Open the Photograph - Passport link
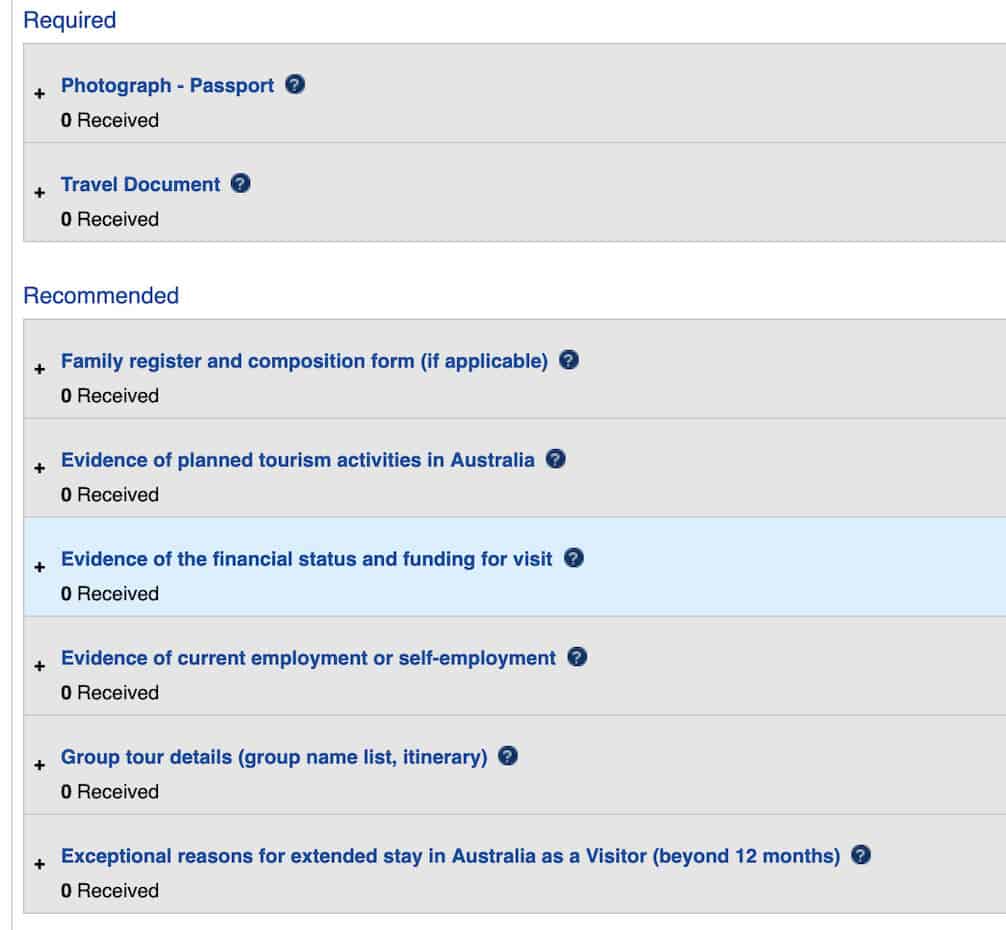 click(x=167, y=85)
